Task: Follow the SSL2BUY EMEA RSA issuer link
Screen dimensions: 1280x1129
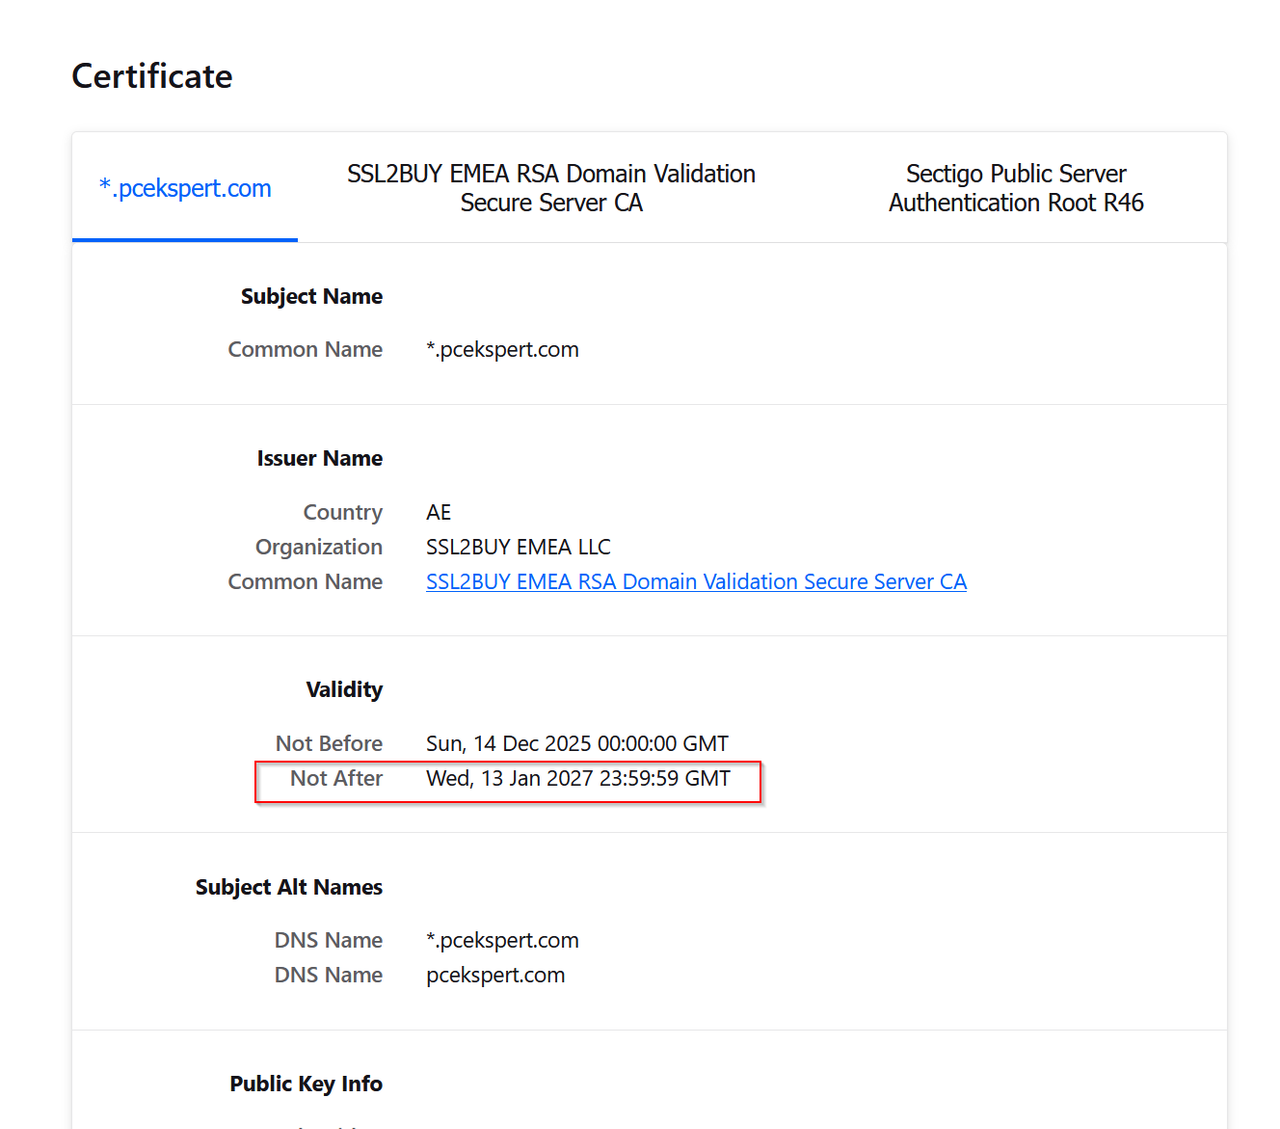Action: [x=696, y=582]
